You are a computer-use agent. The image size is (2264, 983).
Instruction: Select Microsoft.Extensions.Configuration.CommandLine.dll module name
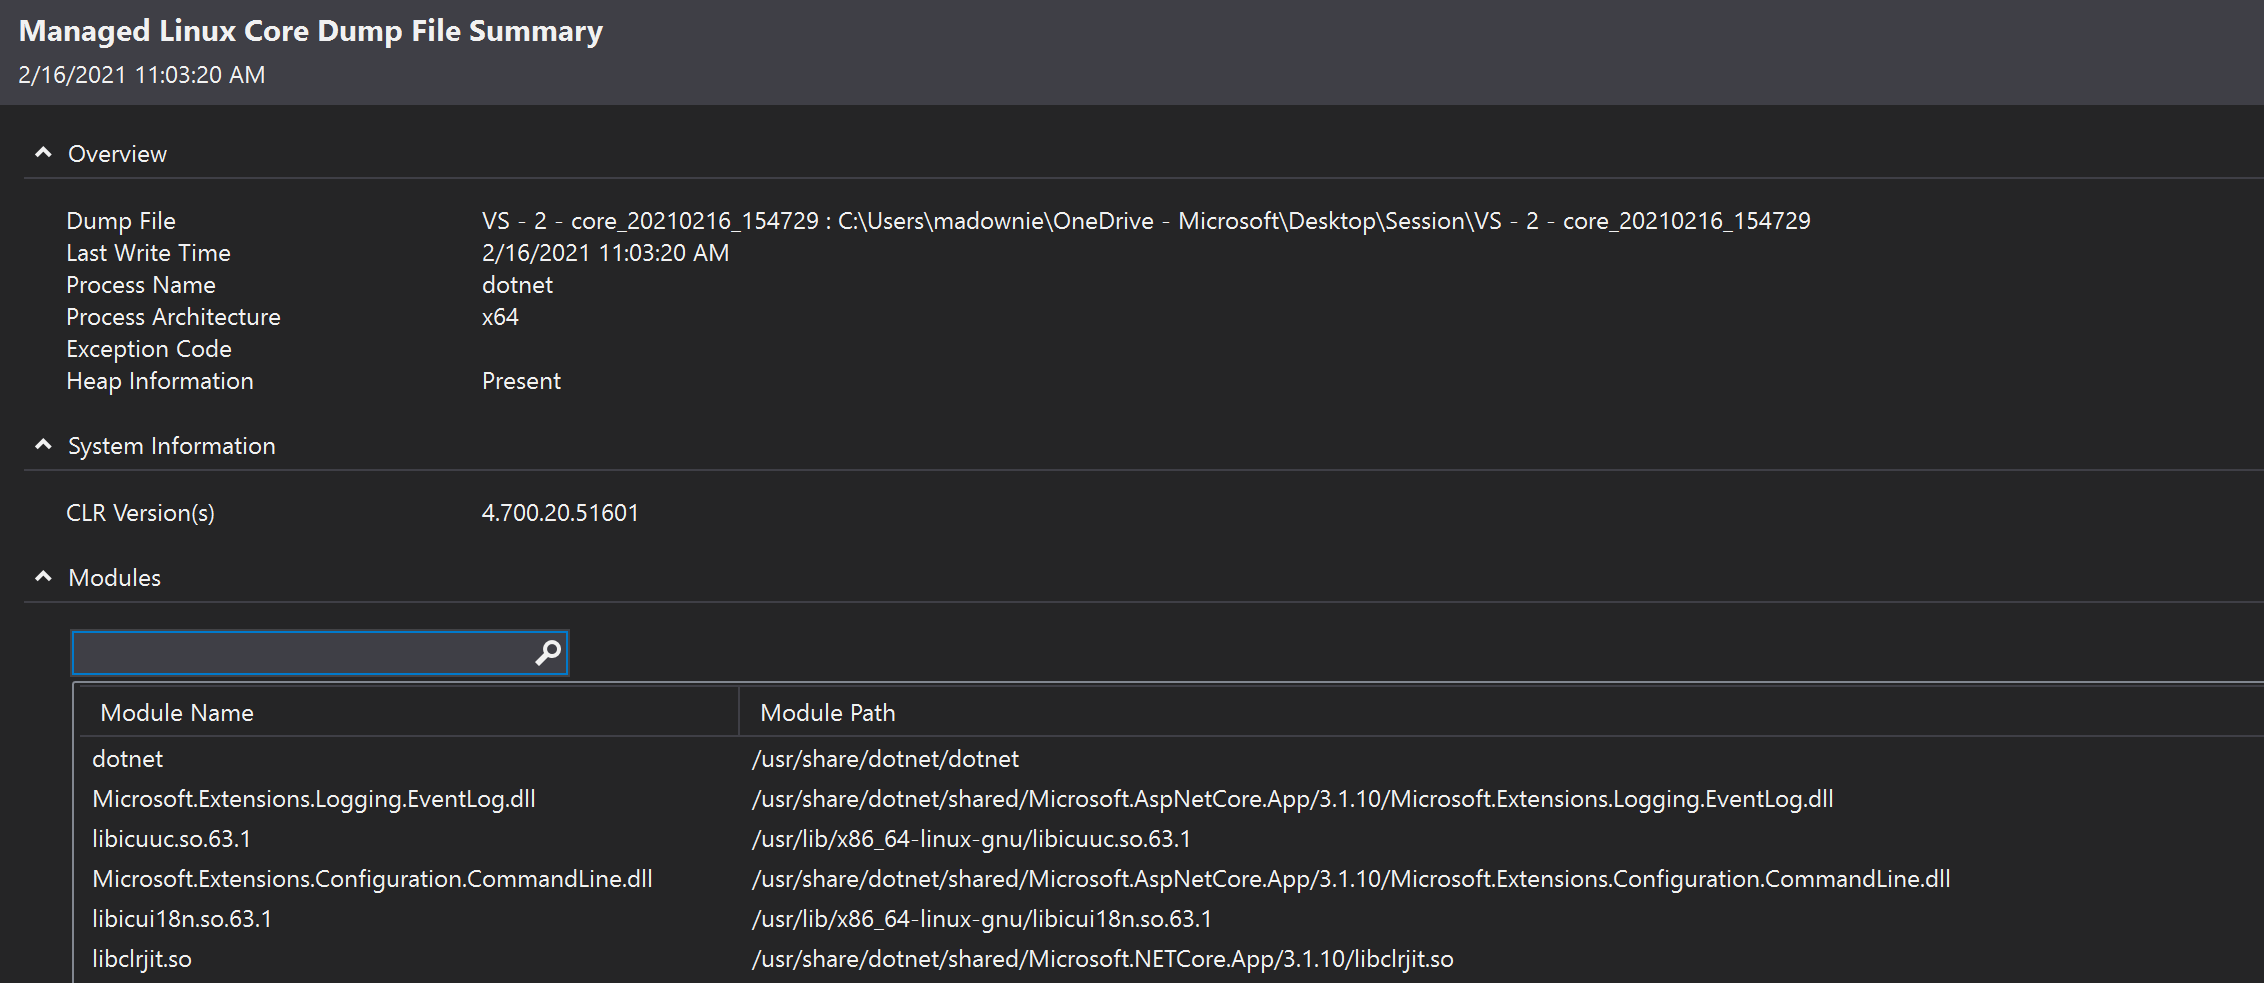point(372,879)
